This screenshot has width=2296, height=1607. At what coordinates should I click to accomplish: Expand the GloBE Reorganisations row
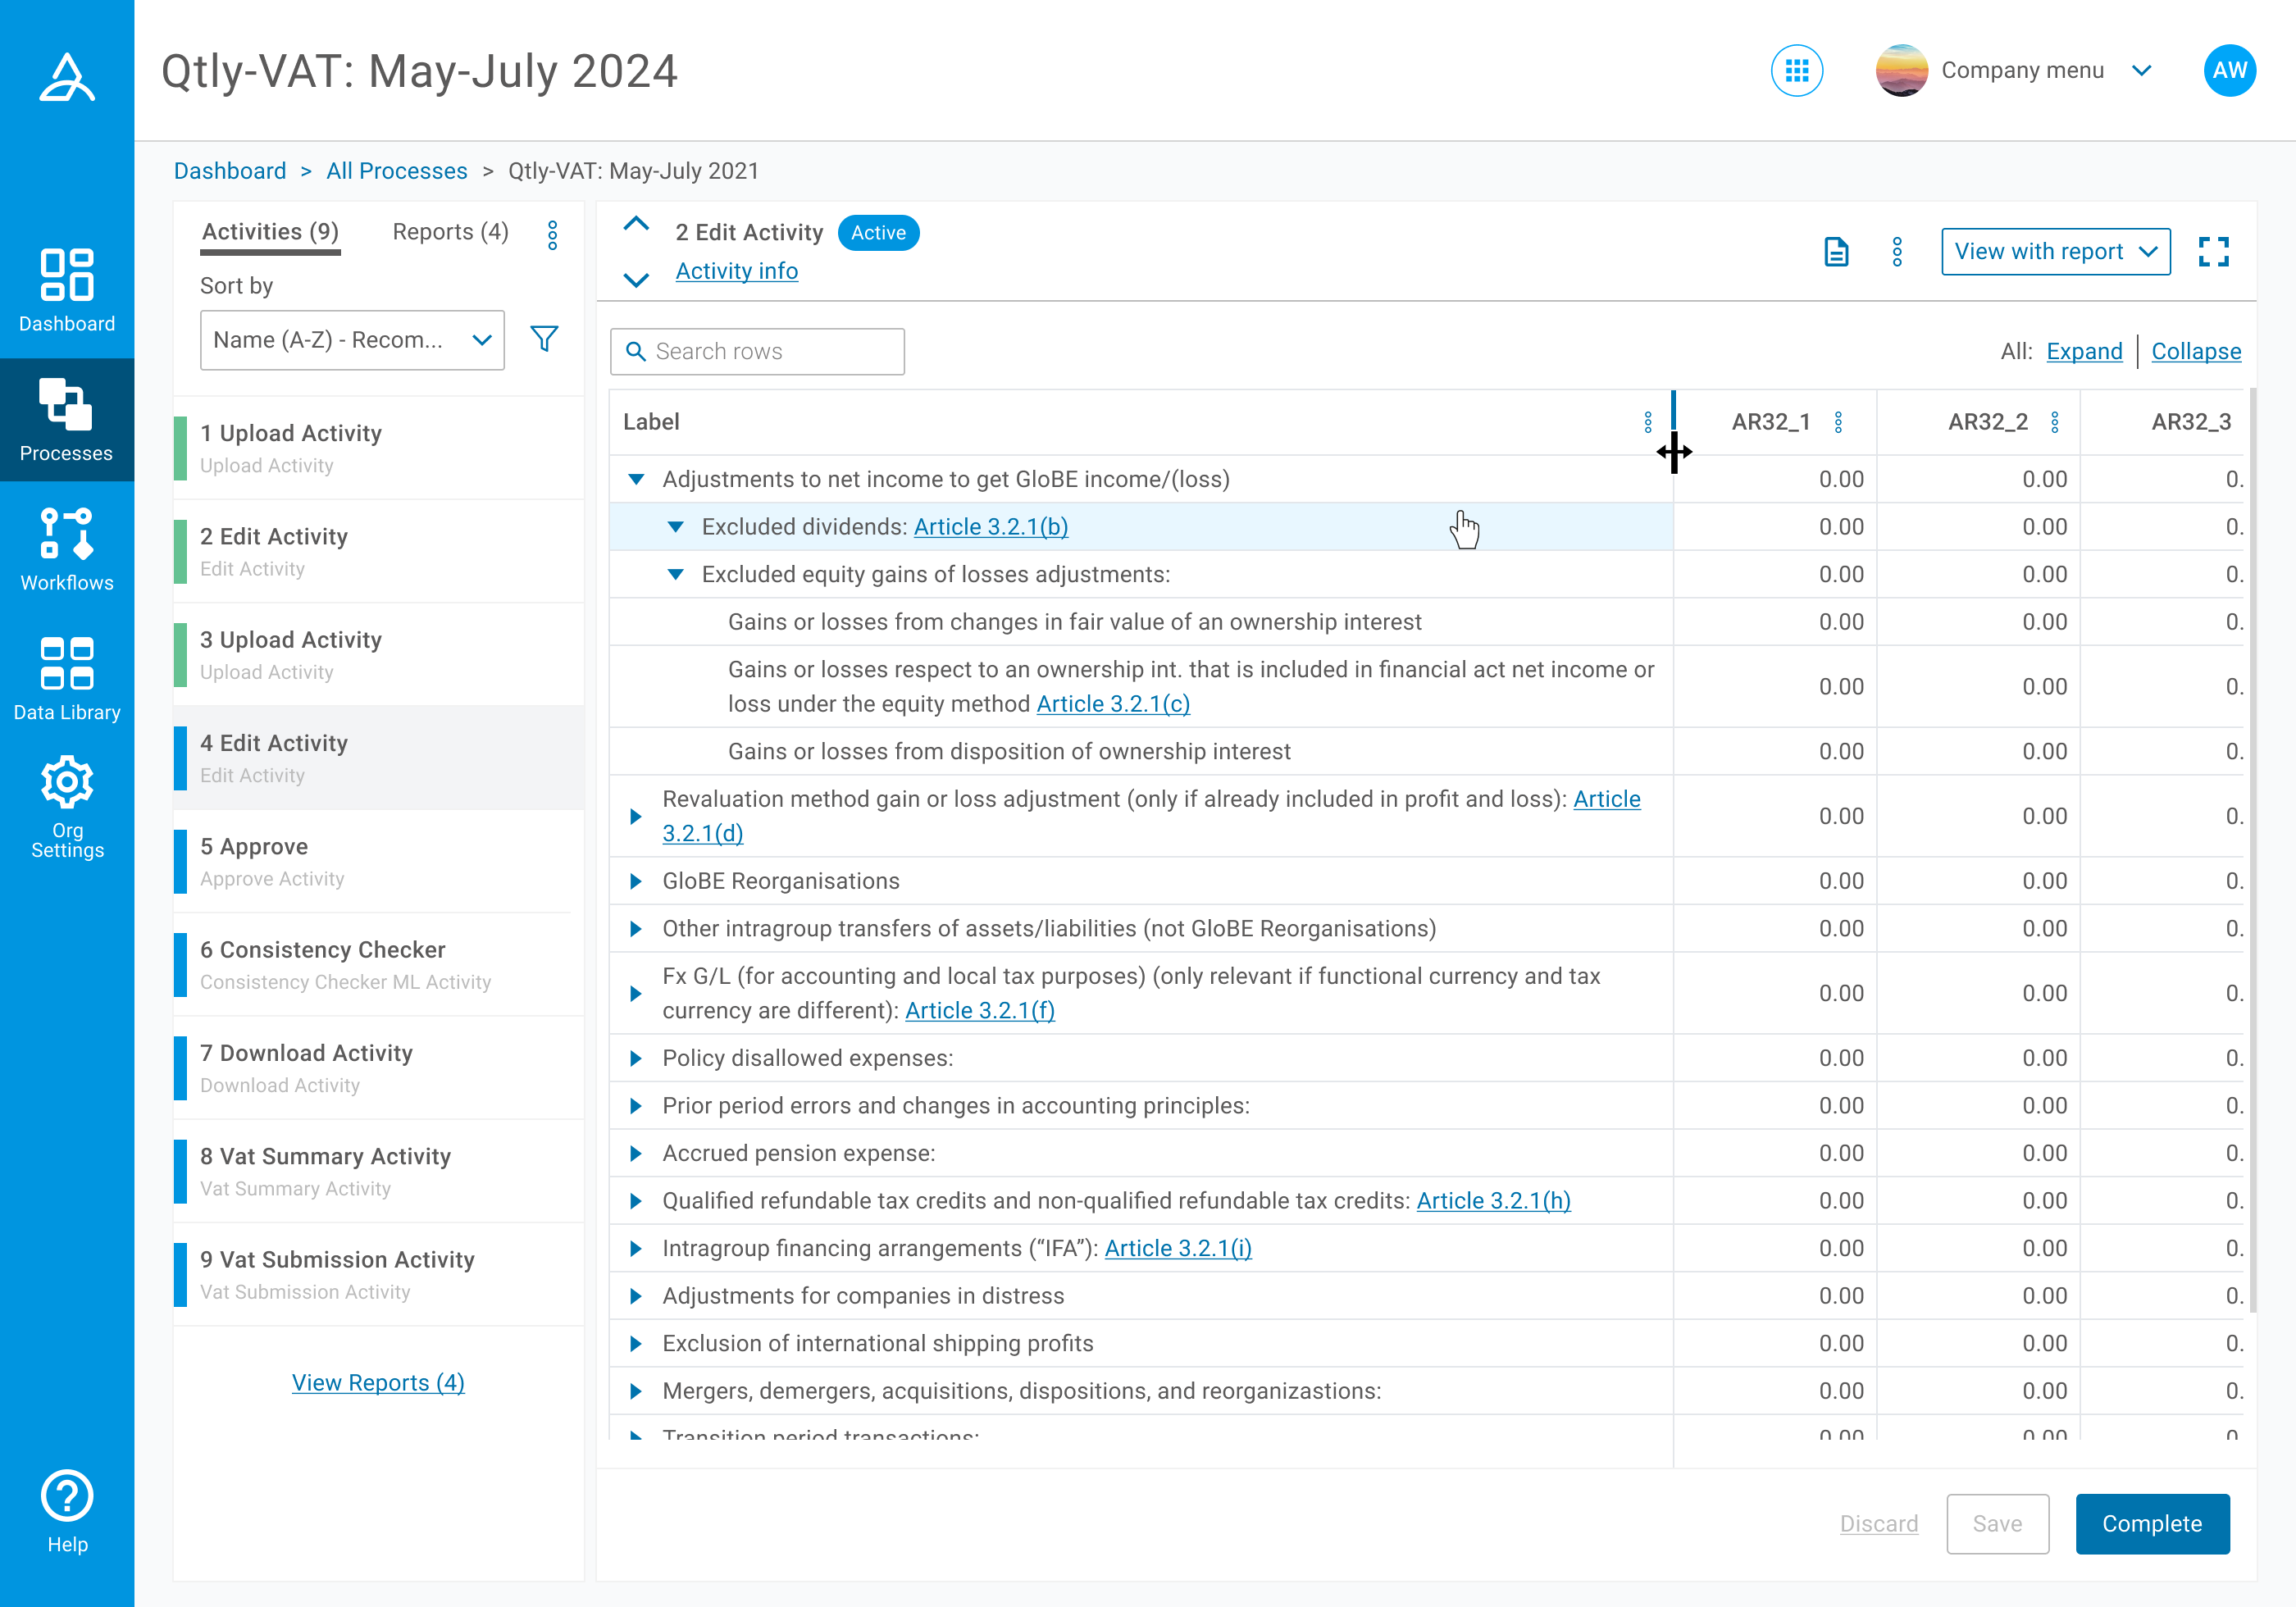[636, 881]
